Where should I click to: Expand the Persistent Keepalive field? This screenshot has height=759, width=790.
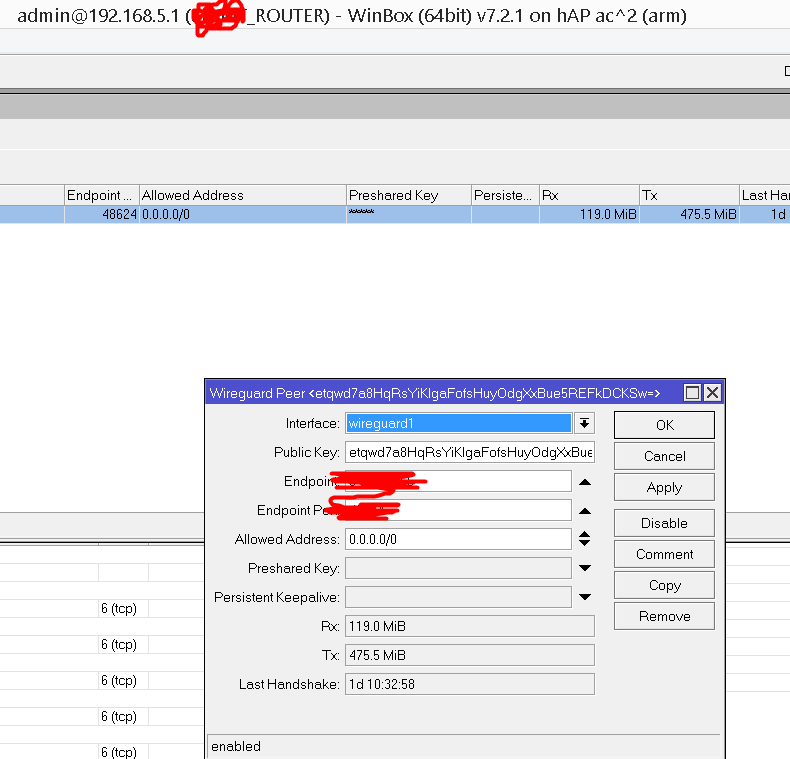click(x=584, y=597)
